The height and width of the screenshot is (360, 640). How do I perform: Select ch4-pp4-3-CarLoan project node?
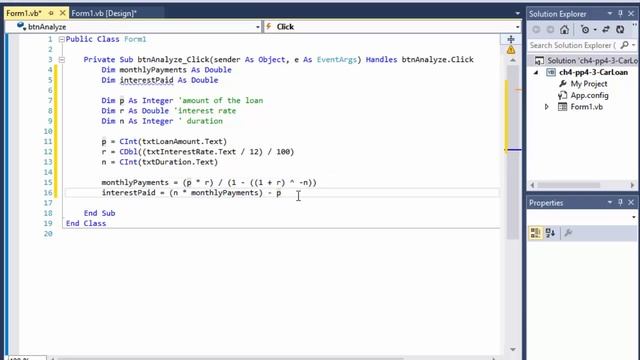click(593, 72)
